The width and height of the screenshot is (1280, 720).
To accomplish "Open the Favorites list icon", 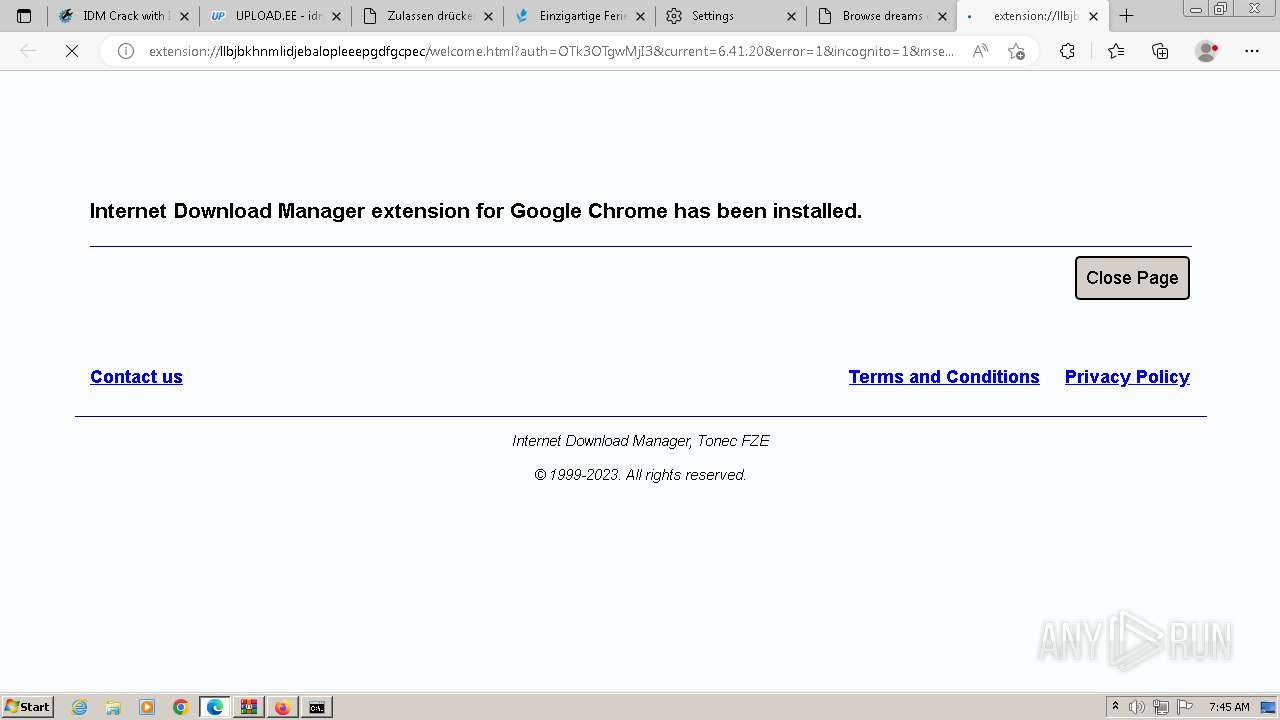I will (1116, 51).
